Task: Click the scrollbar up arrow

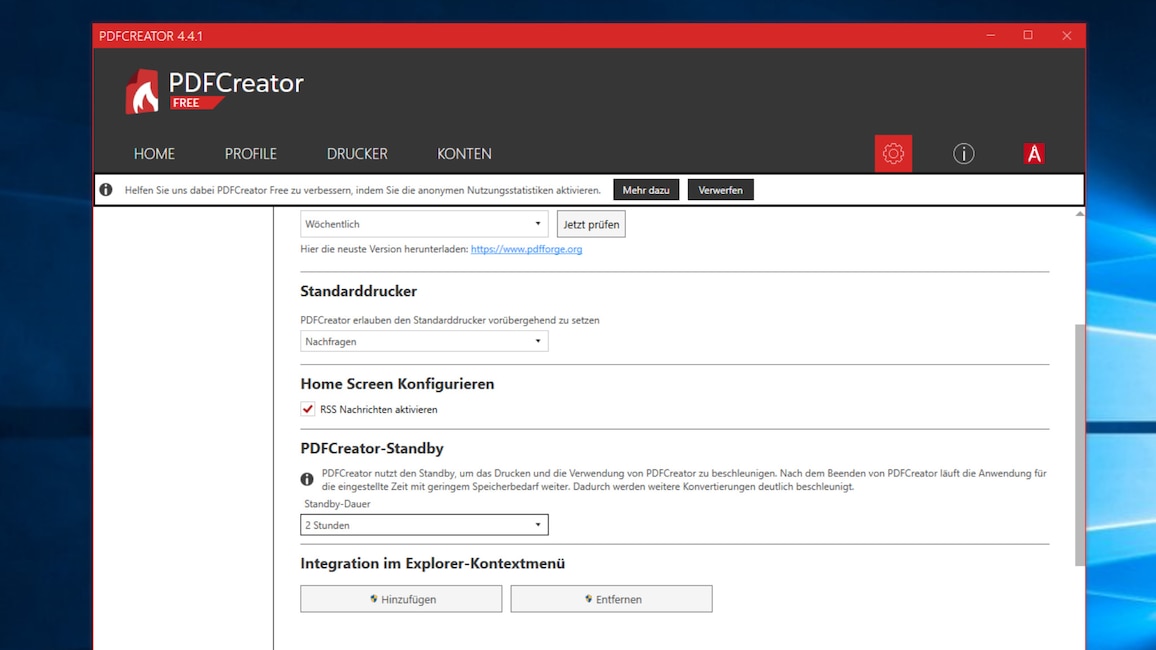Action: (1079, 214)
